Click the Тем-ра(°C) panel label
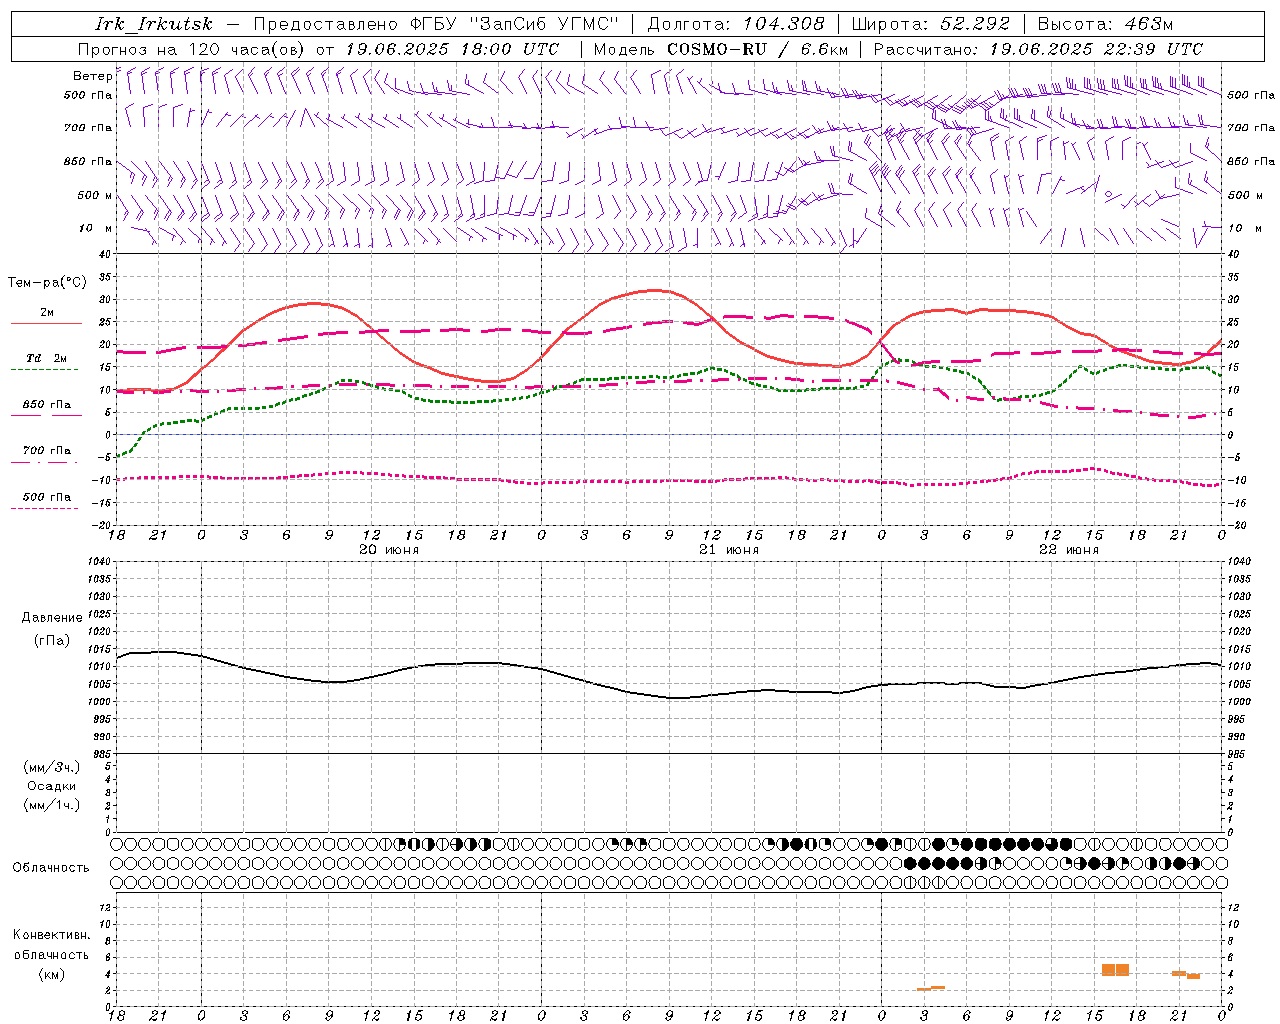The width and height of the screenshot is (1280, 1024). (x=47, y=283)
